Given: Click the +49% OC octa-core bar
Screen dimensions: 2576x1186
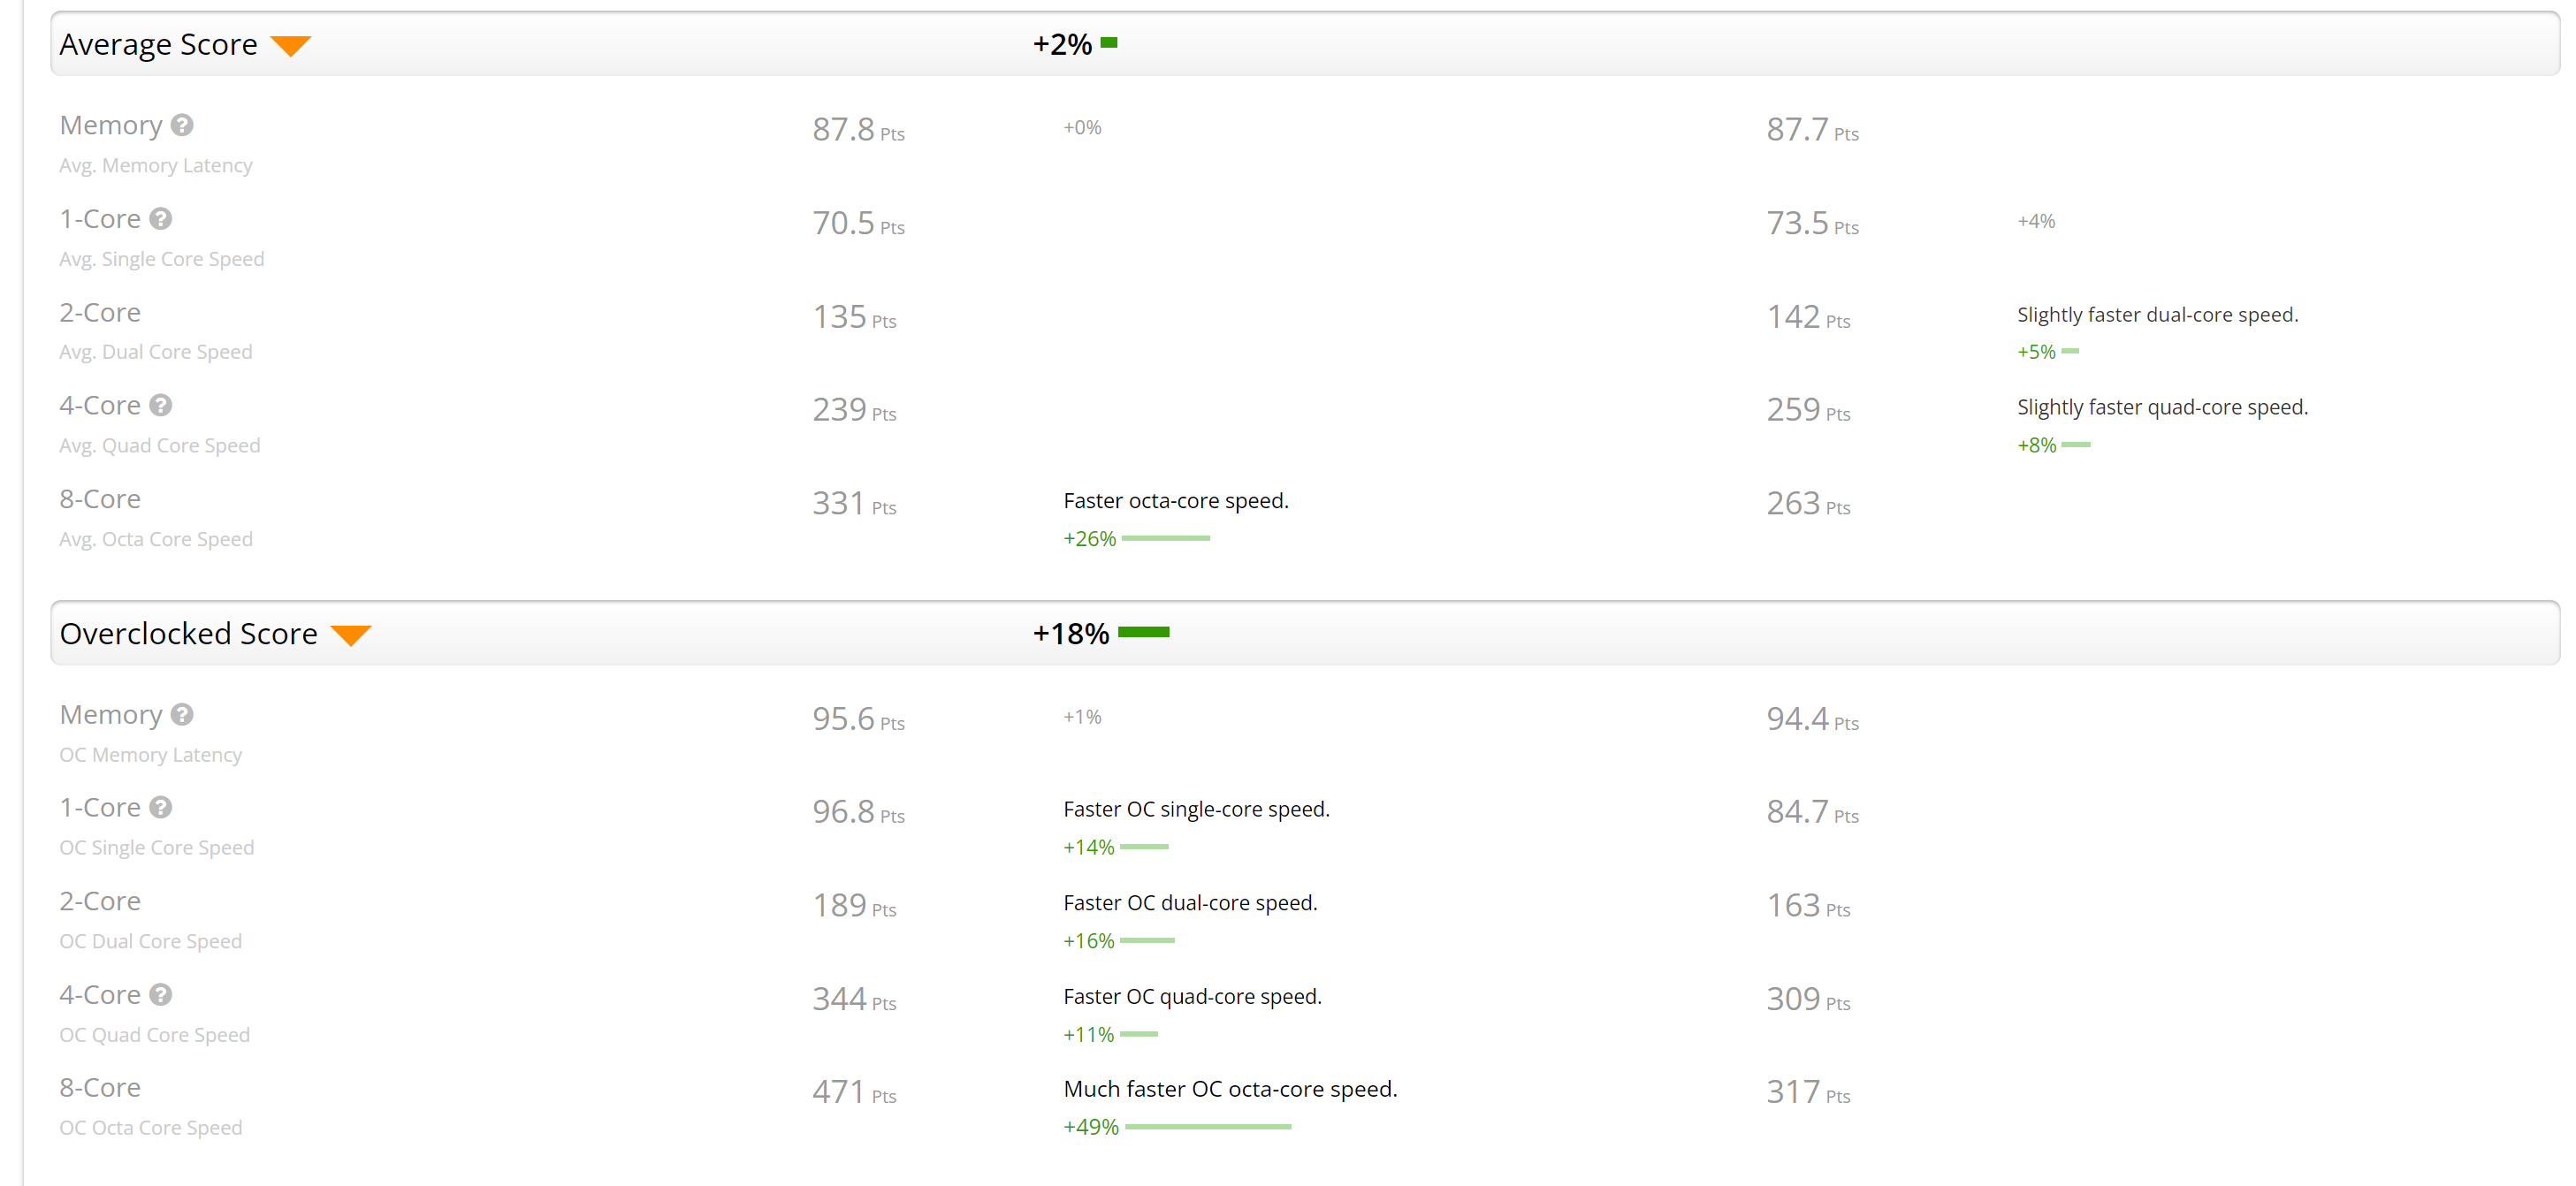Looking at the screenshot, I should [x=1208, y=1127].
